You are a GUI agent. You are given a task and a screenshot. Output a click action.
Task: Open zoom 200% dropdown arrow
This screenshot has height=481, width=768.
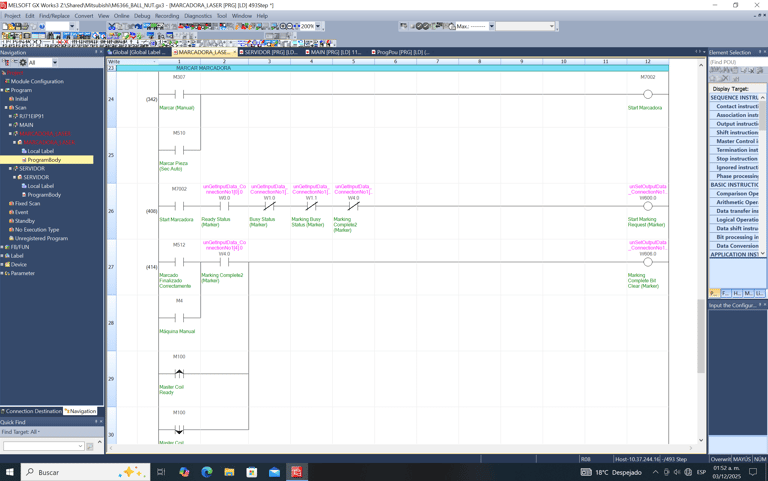click(x=318, y=26)
